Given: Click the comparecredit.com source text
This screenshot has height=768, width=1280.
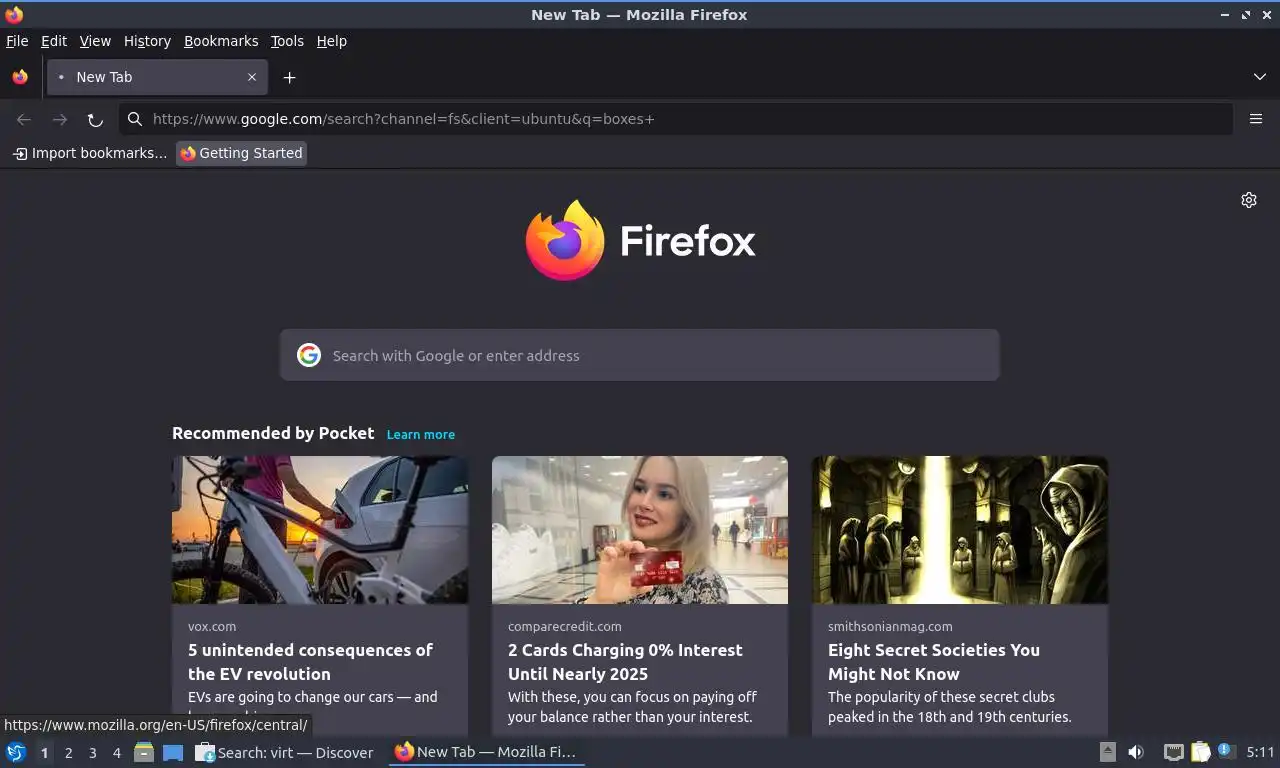Looking at the screenshot, I should (565, 626).
